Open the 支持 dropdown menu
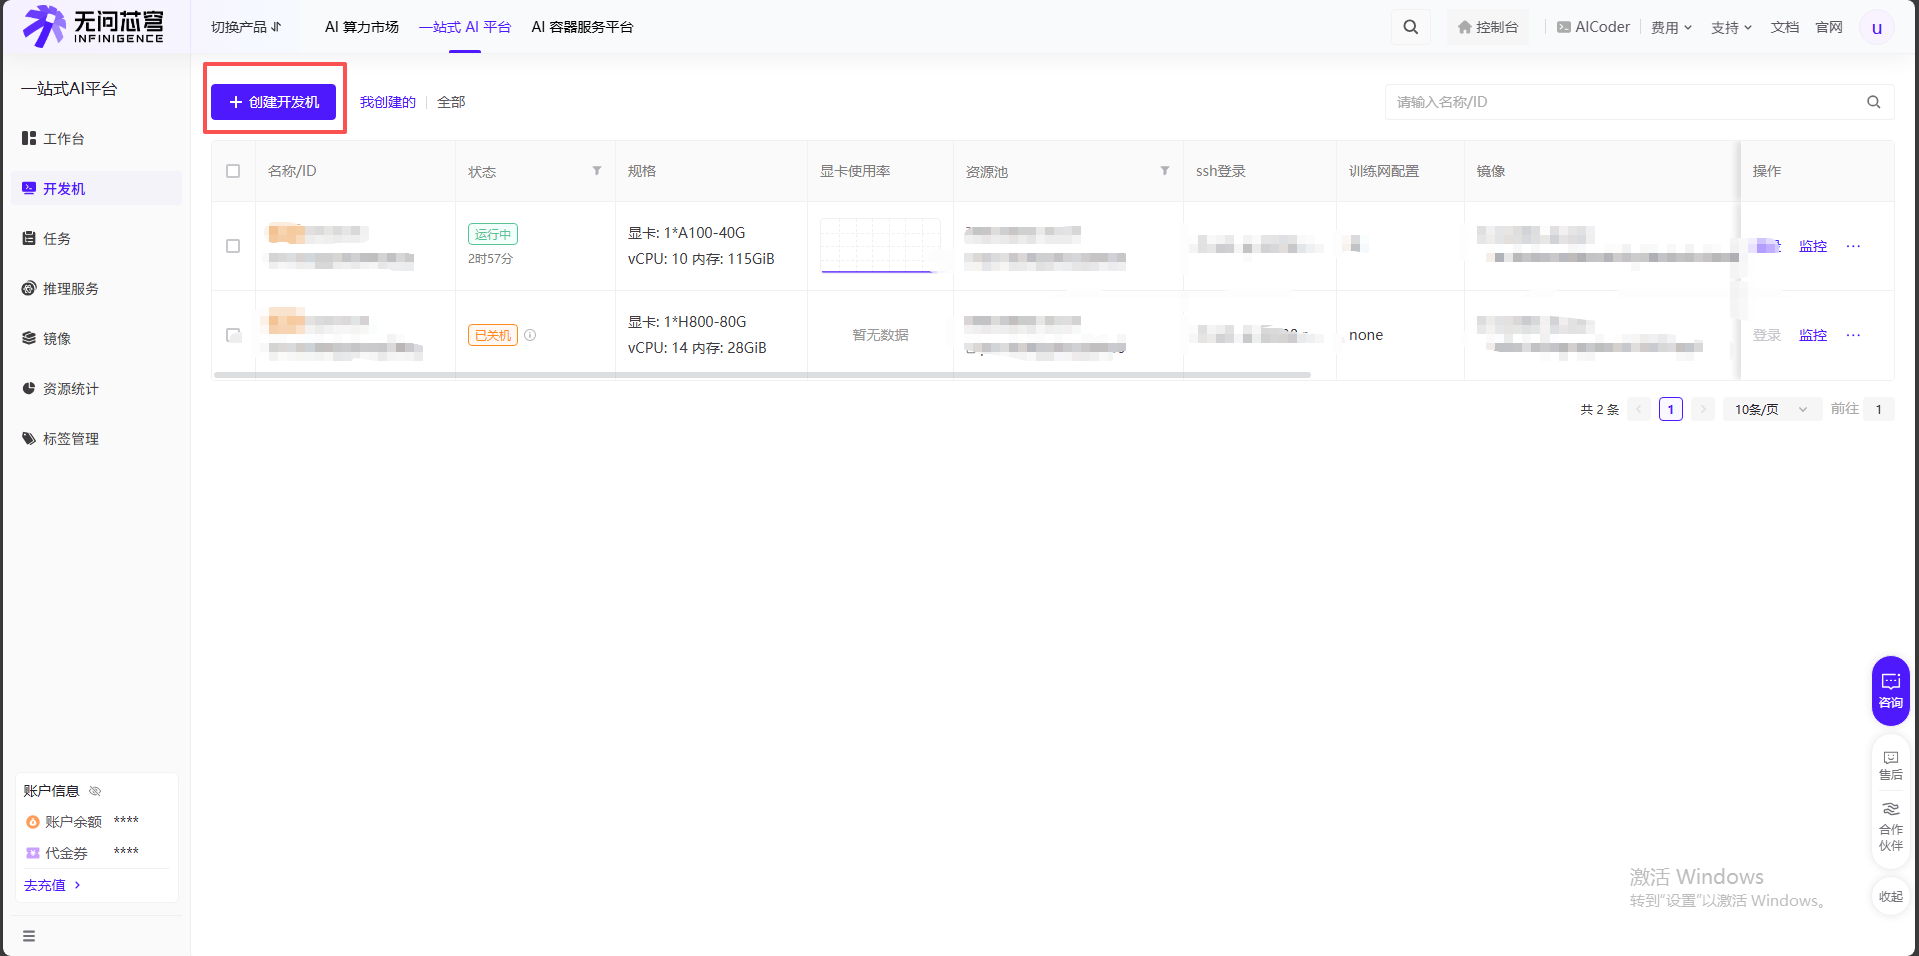This screenshot has width=1919, height=956. [1730, 27]
